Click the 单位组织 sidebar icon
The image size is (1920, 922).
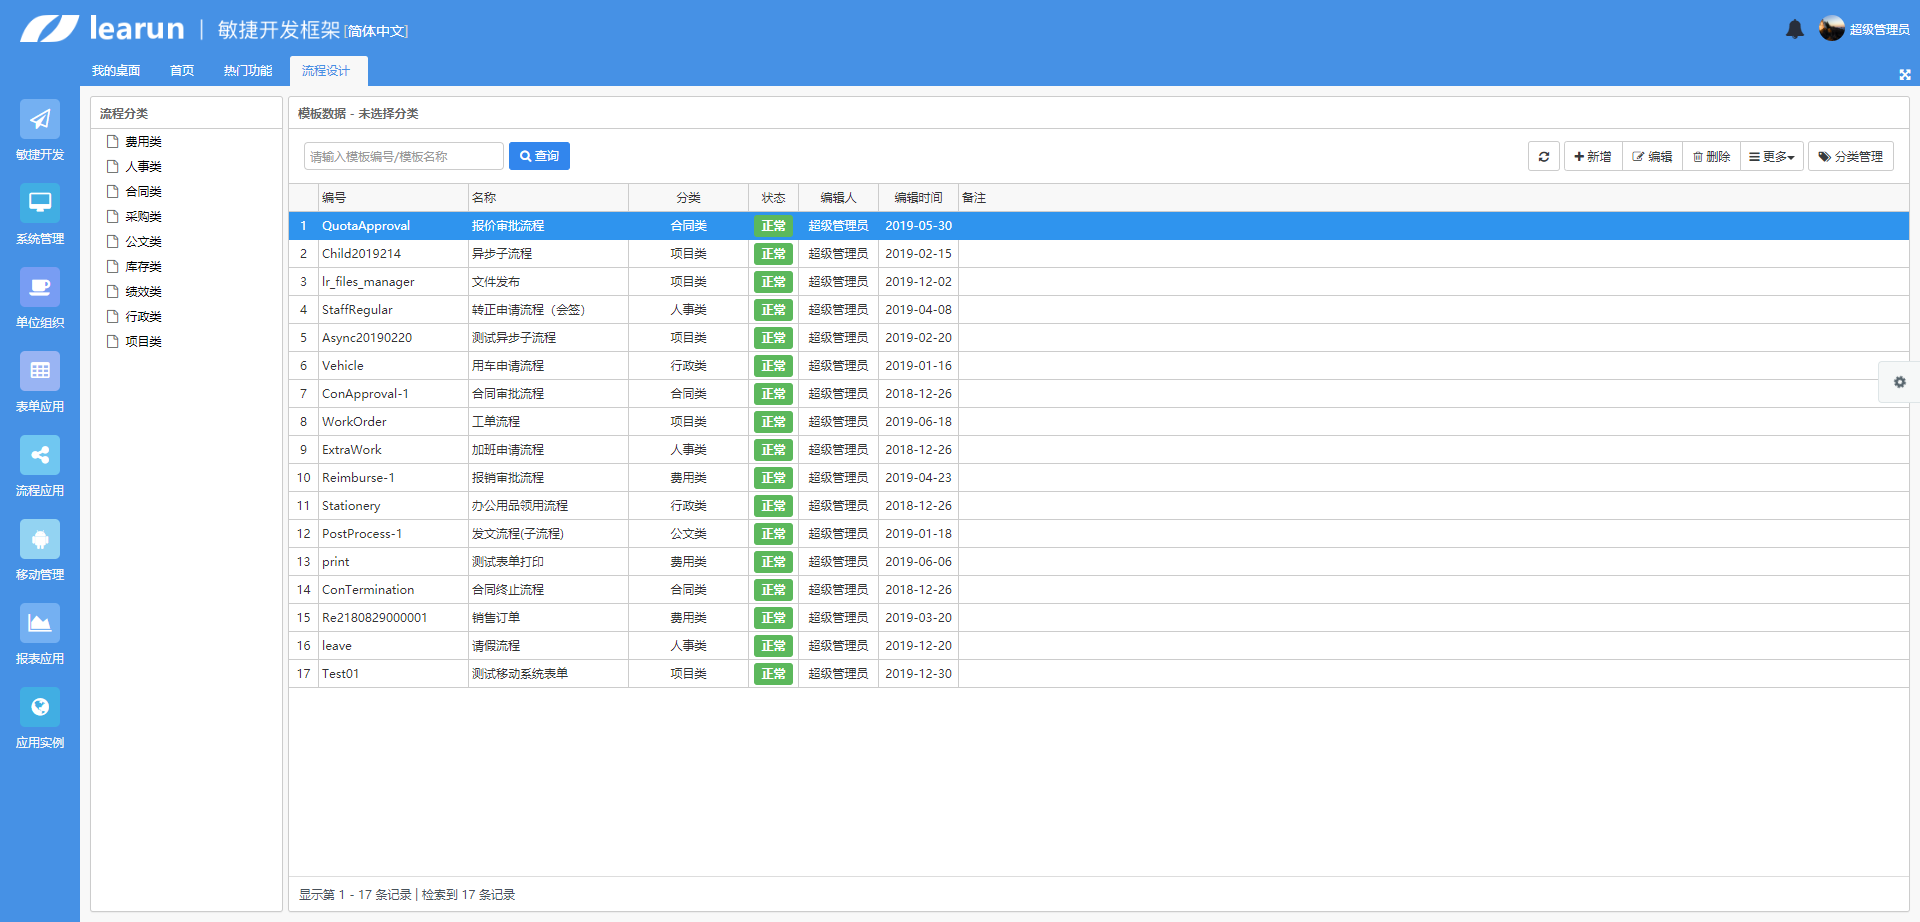click(40, 288)
